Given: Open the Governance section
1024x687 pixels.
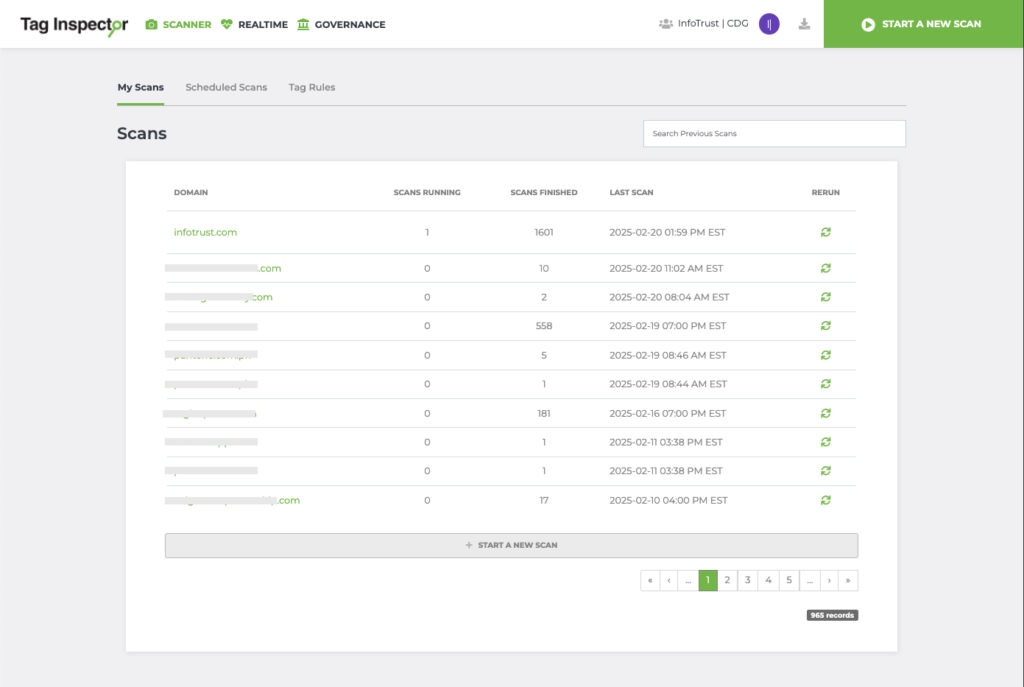Looking at the screenshot, I should coord(341,24).
